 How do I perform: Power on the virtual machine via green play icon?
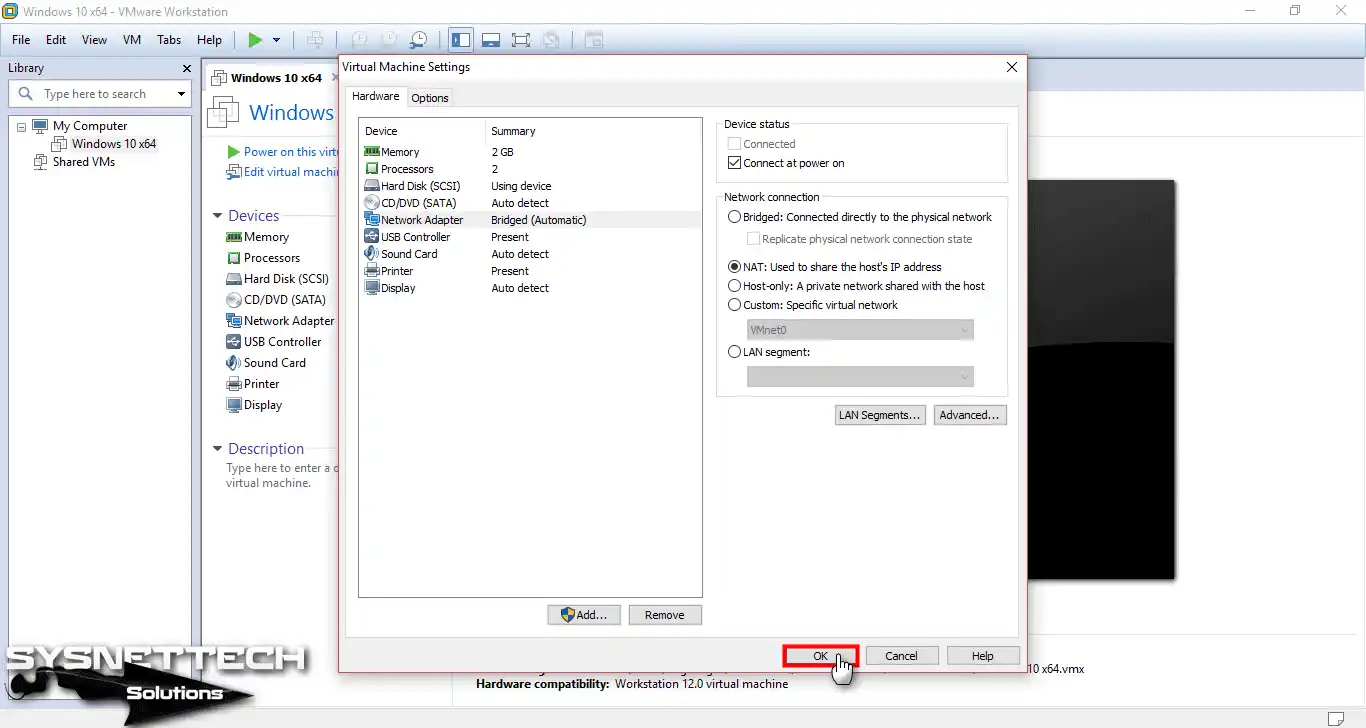(255, 39)
